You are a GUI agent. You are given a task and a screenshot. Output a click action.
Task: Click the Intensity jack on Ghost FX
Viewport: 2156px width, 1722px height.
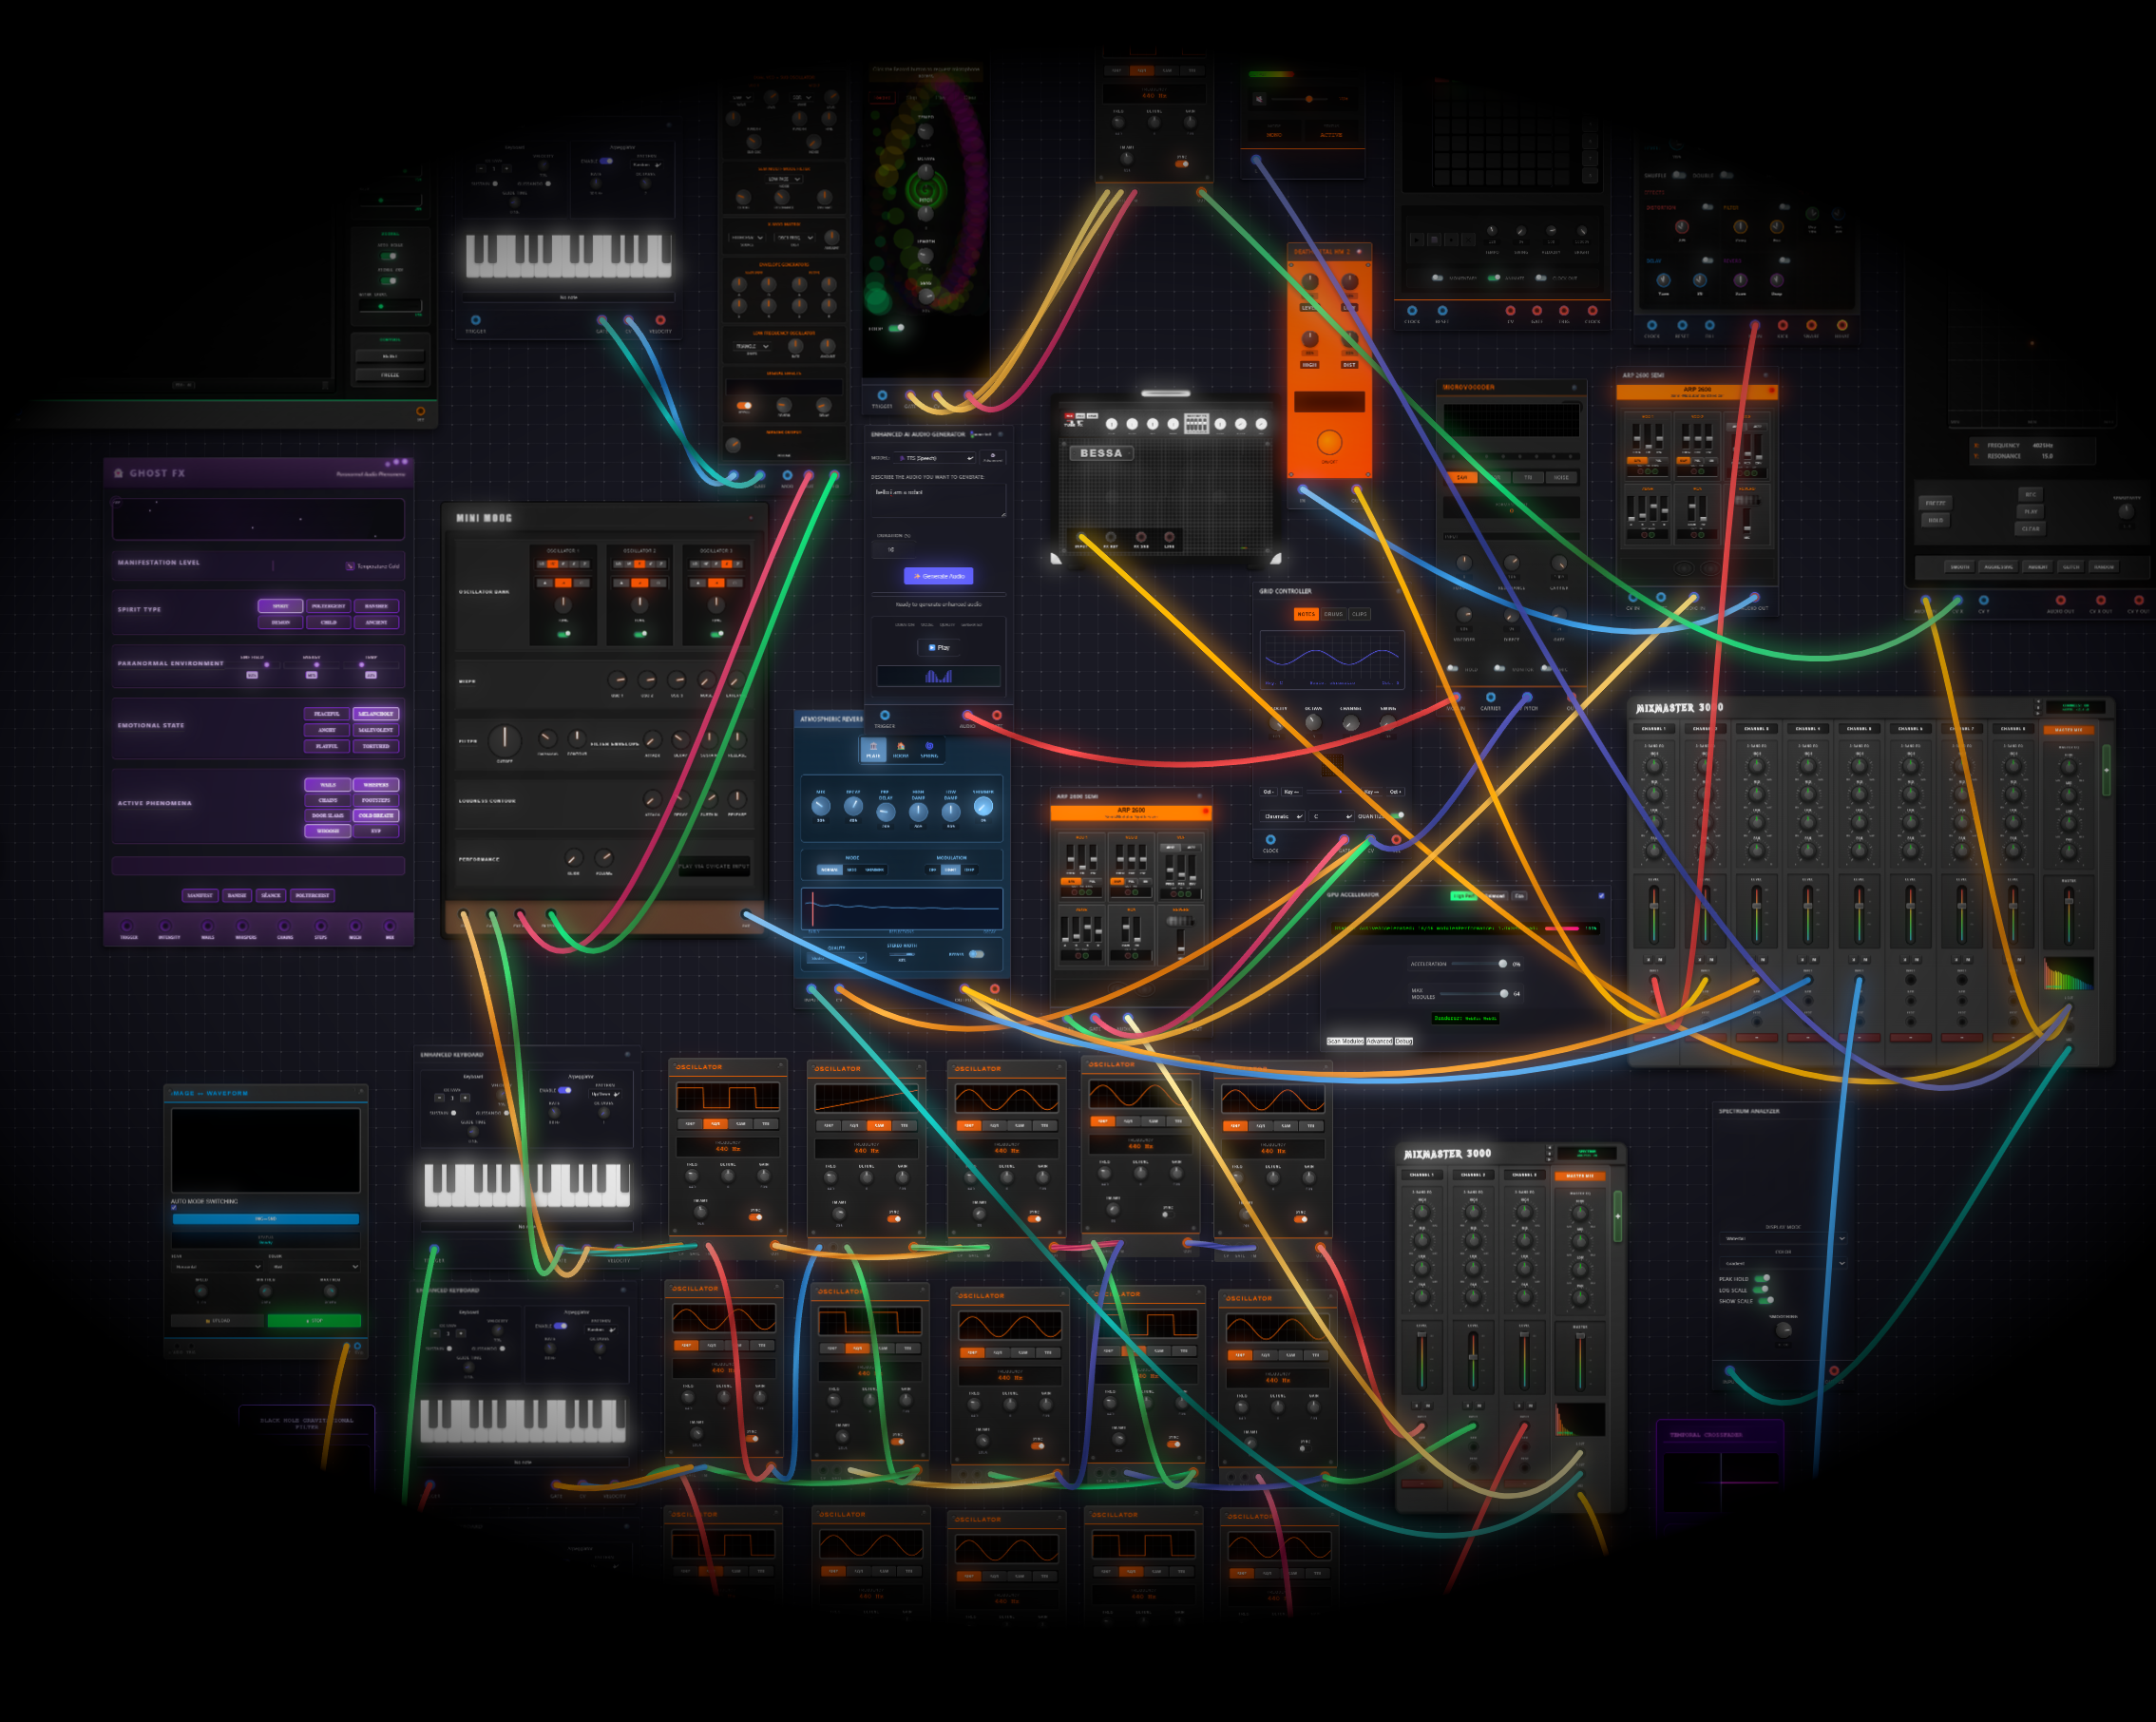(x=166, y=926)
